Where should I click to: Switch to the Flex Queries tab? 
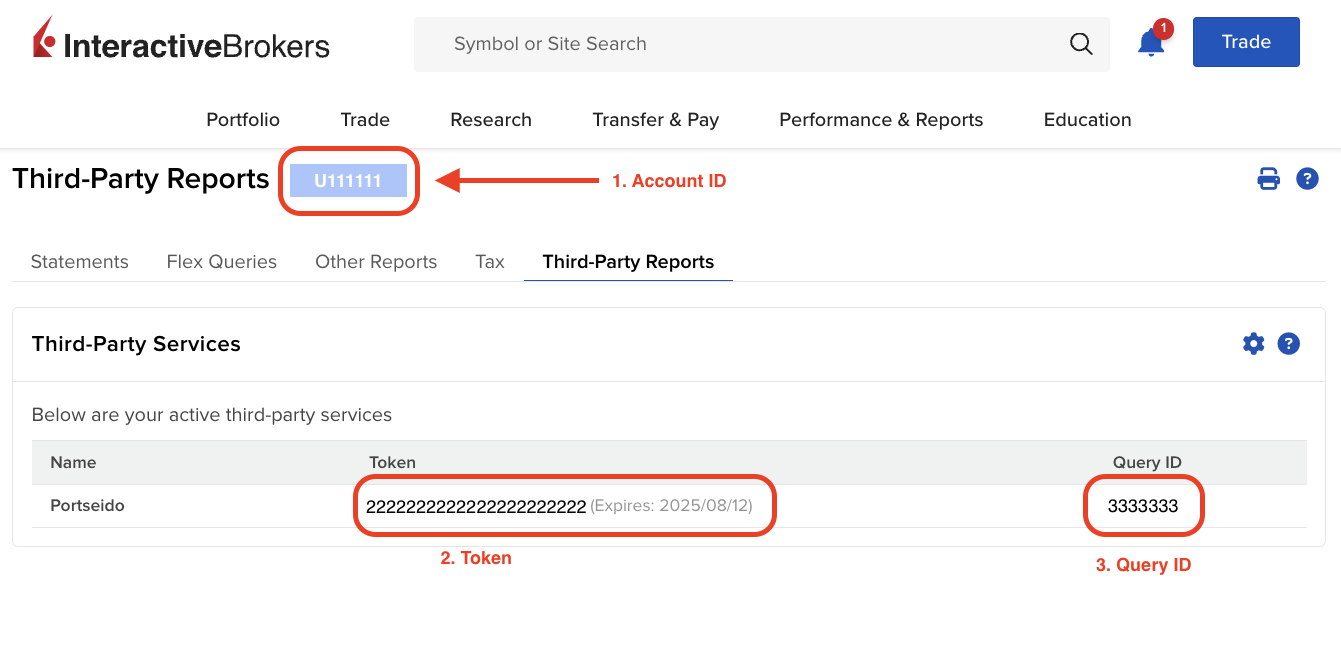(222, 262)
